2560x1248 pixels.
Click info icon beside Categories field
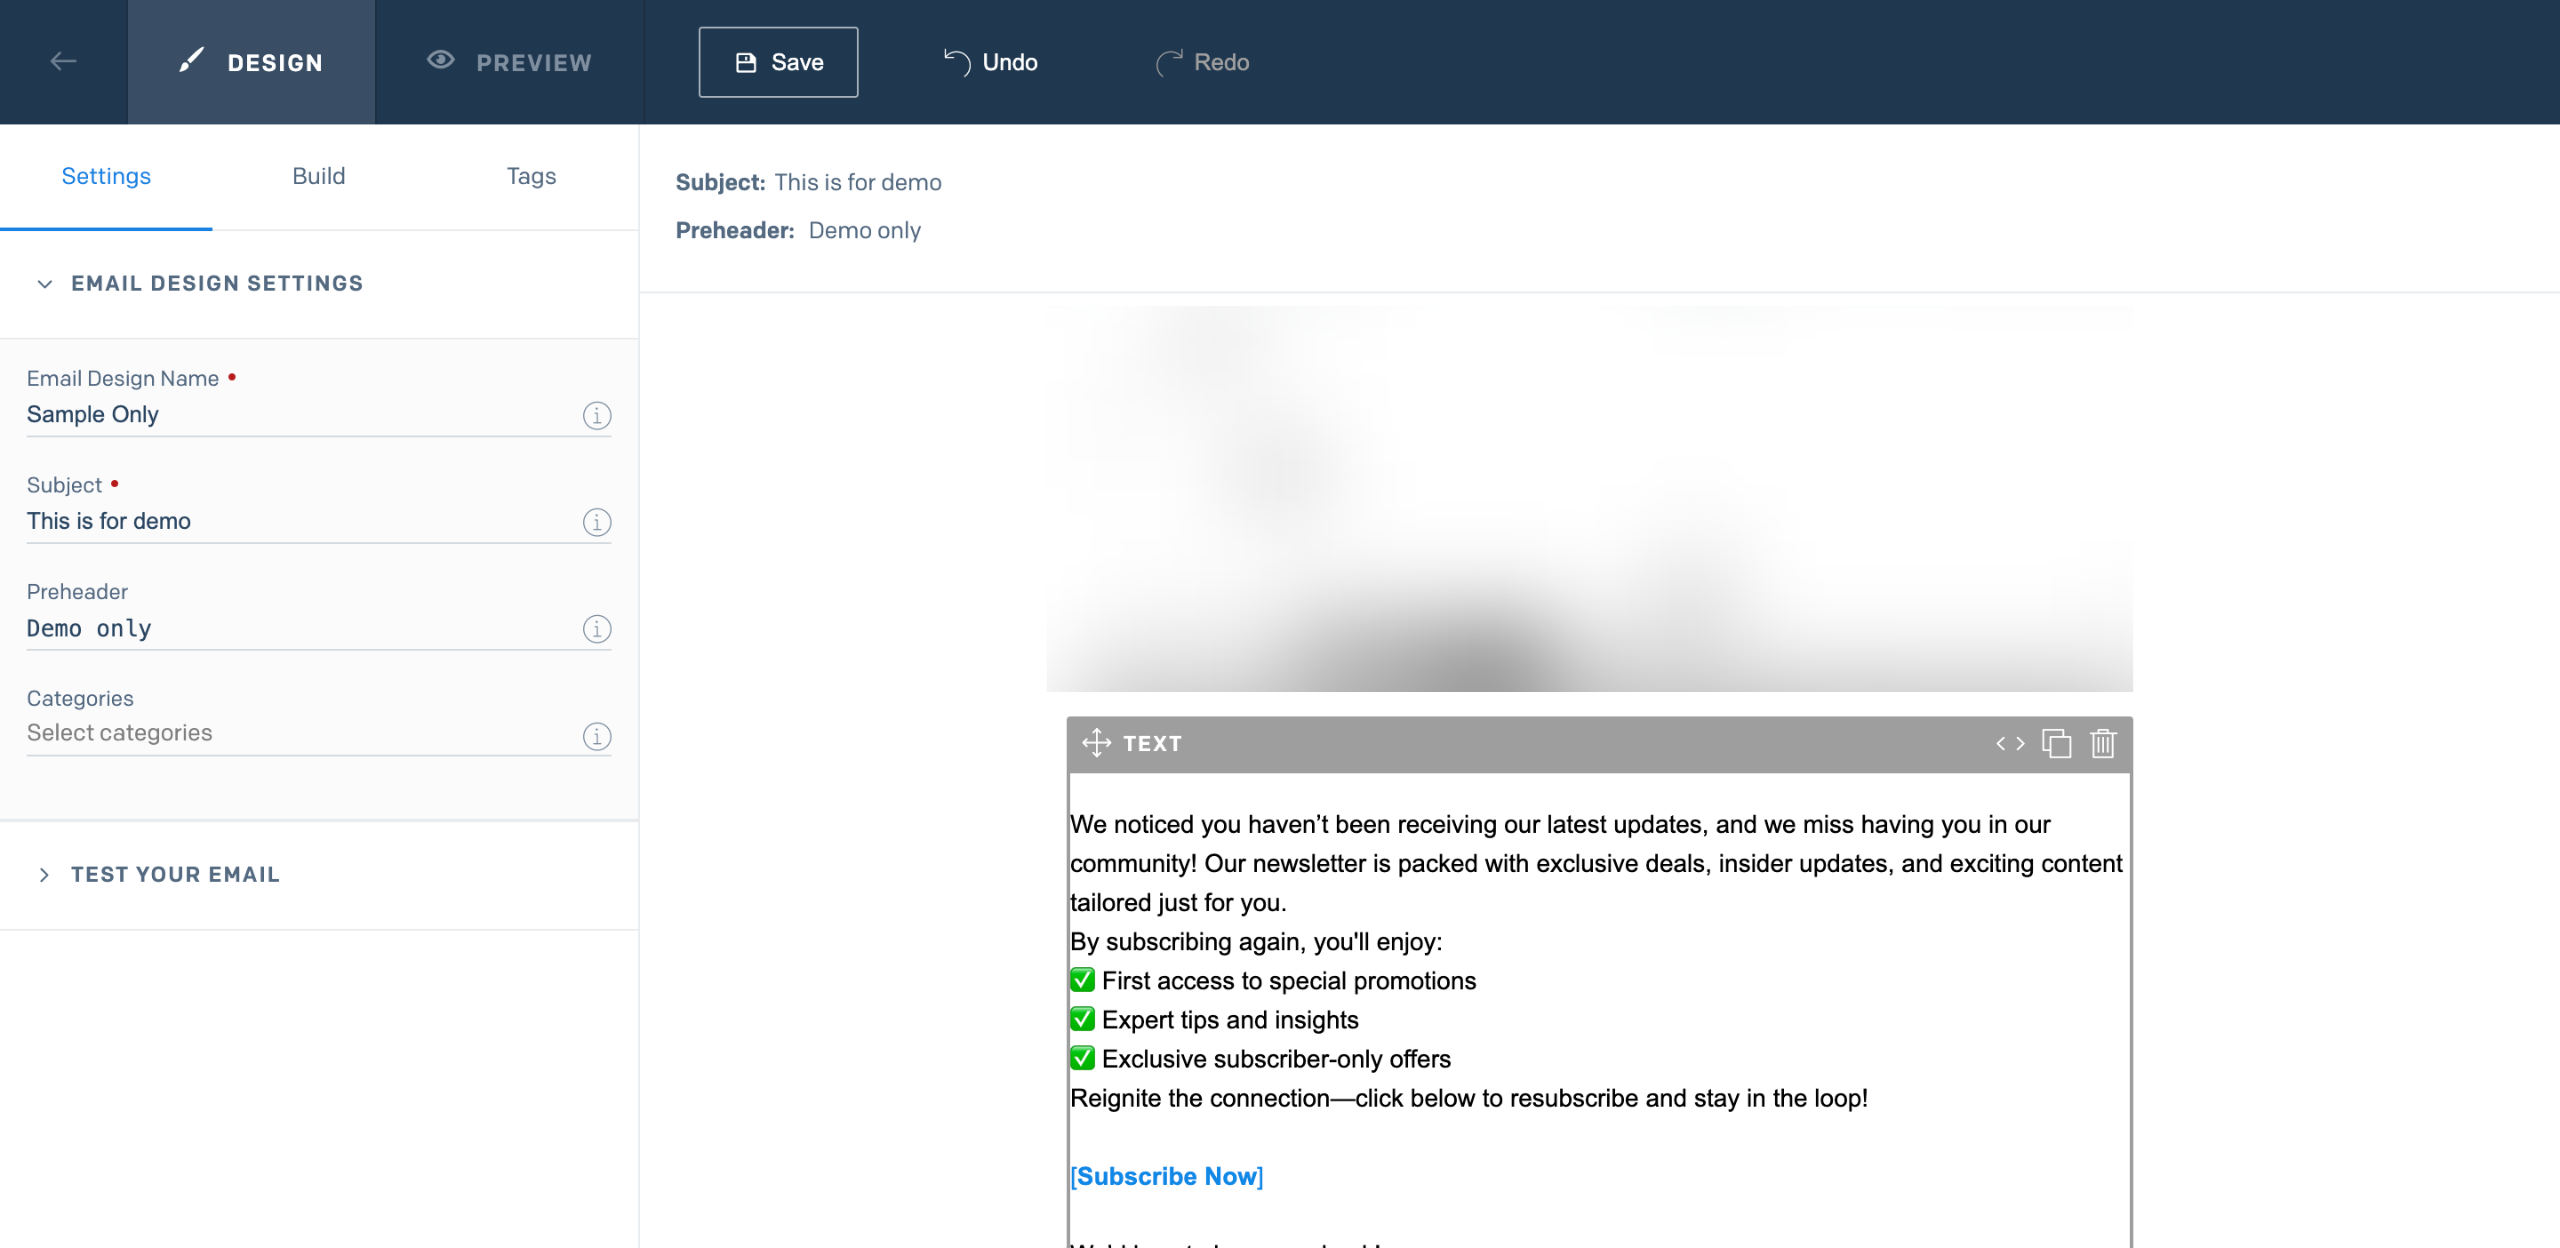597,736
